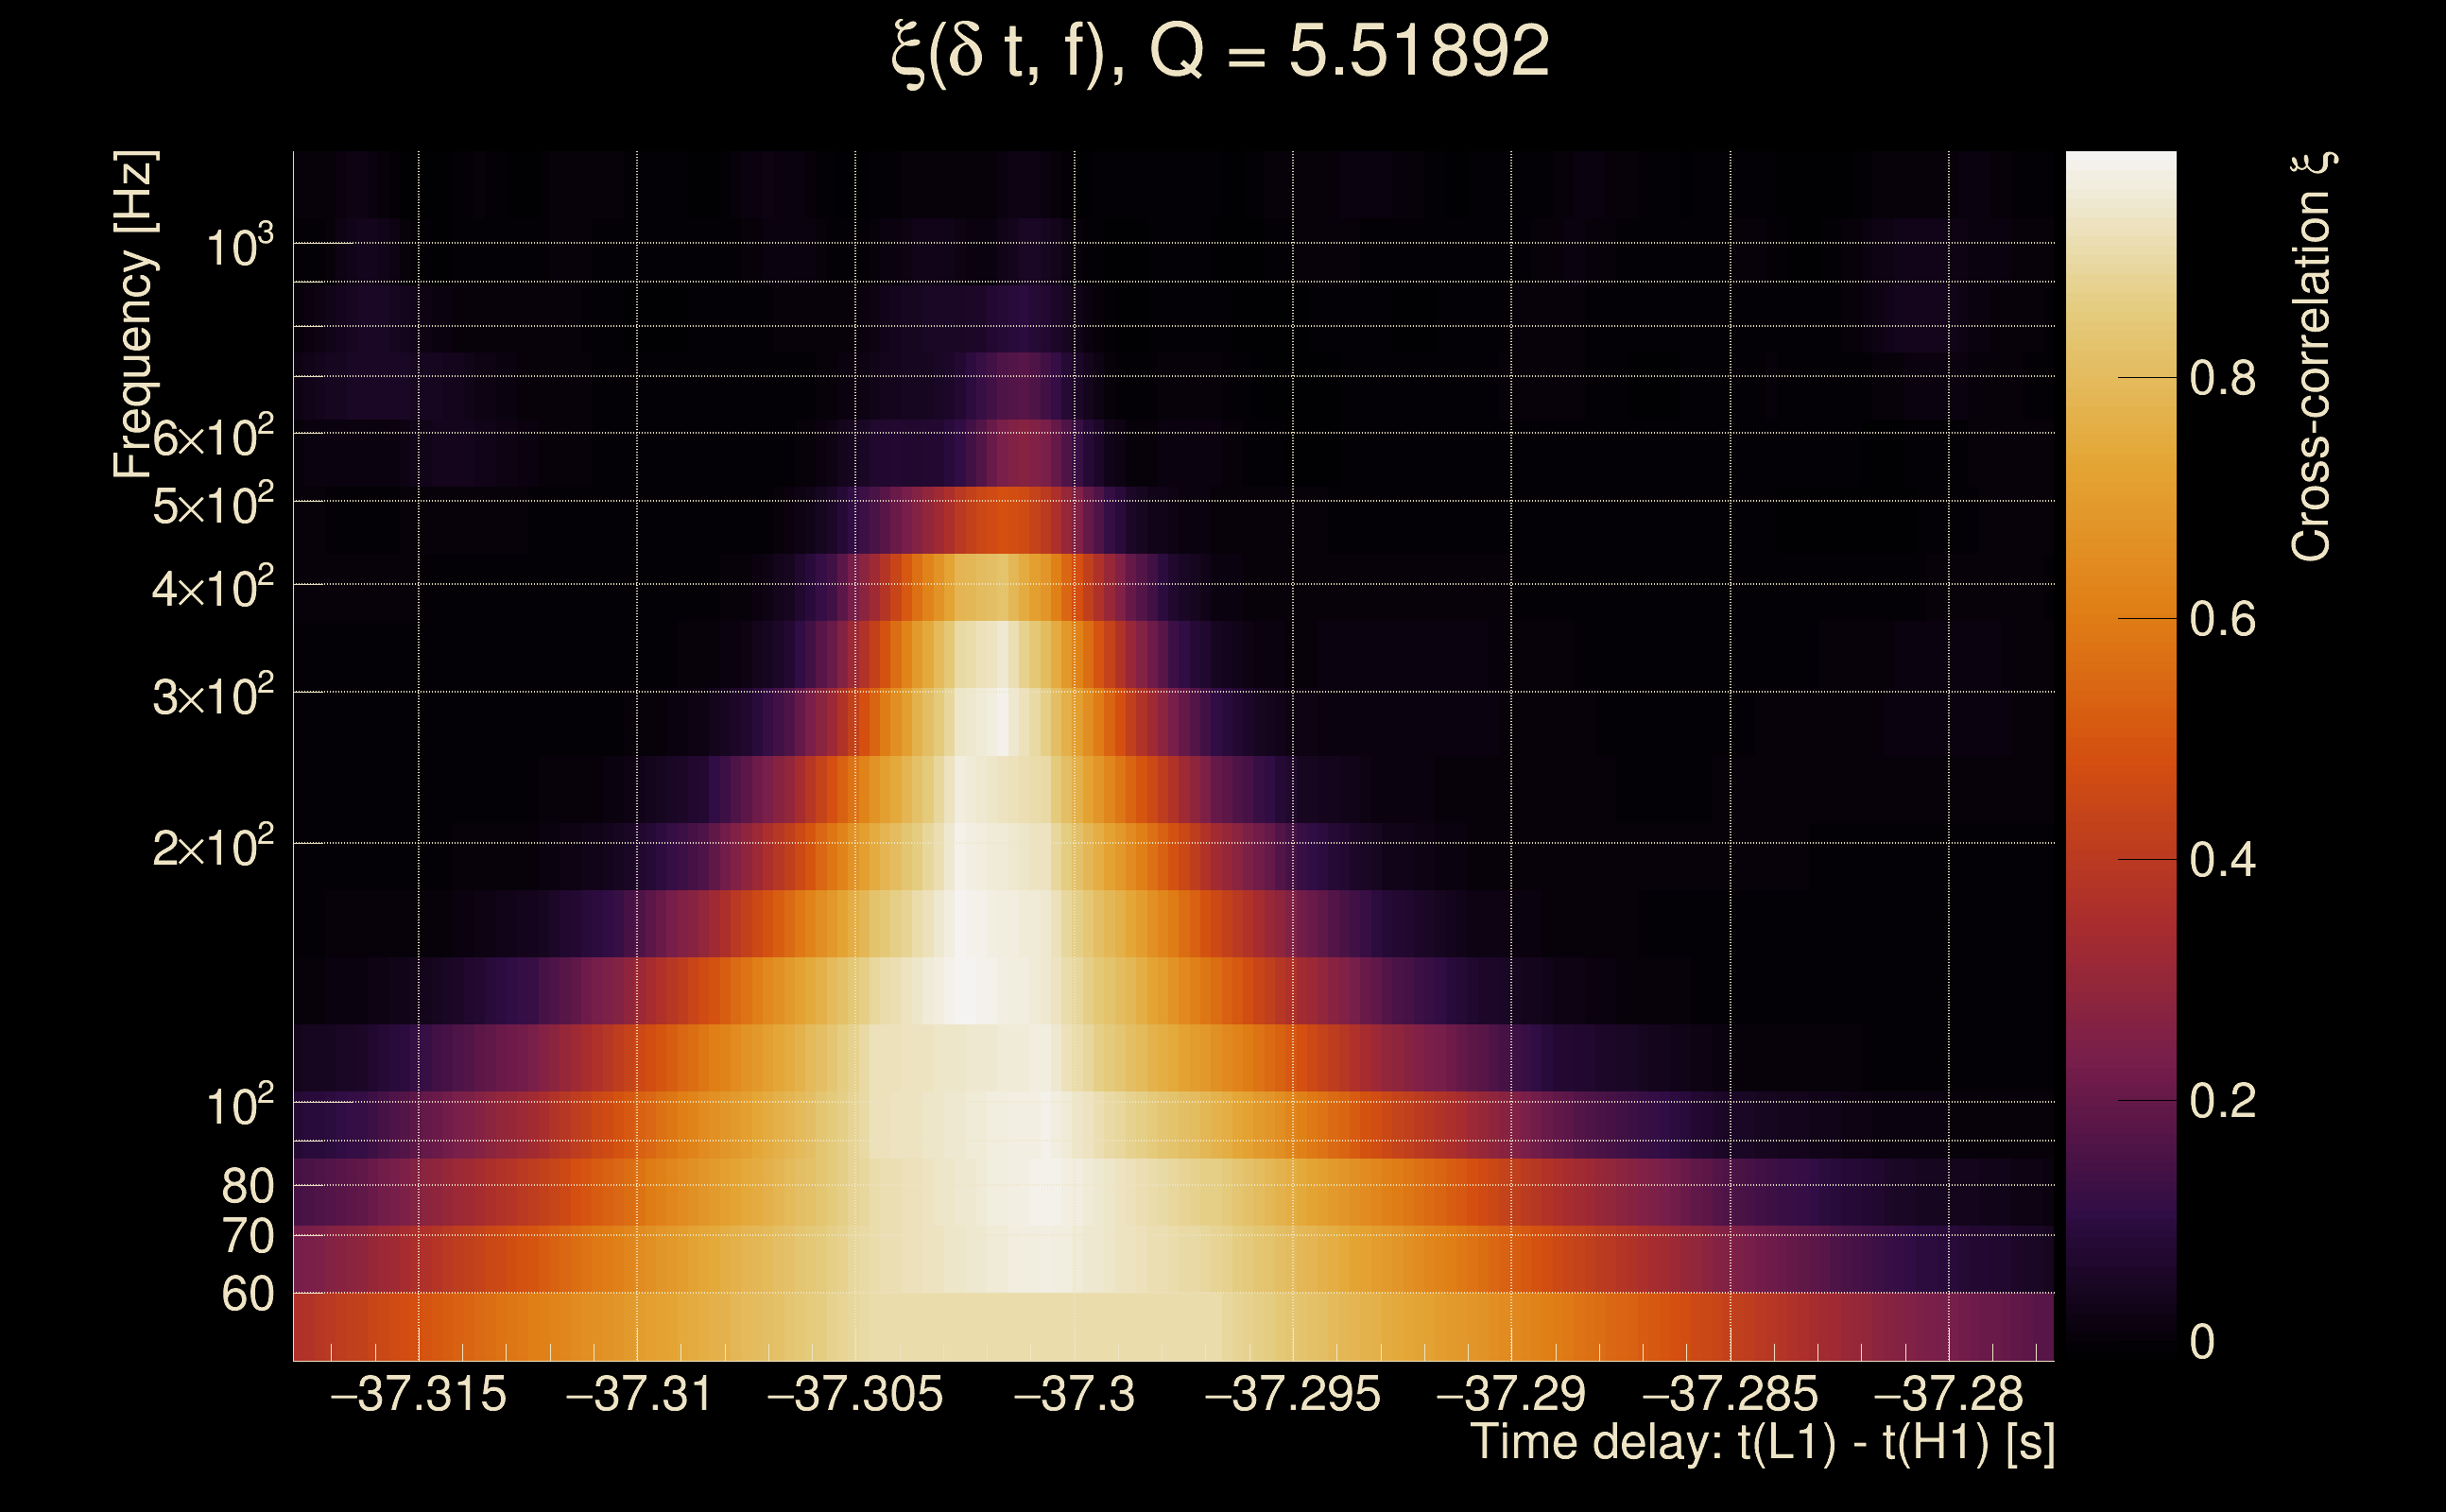Click the 60 frequency tick label
Screen dimensions: 2446x1512
point(247,1295)
